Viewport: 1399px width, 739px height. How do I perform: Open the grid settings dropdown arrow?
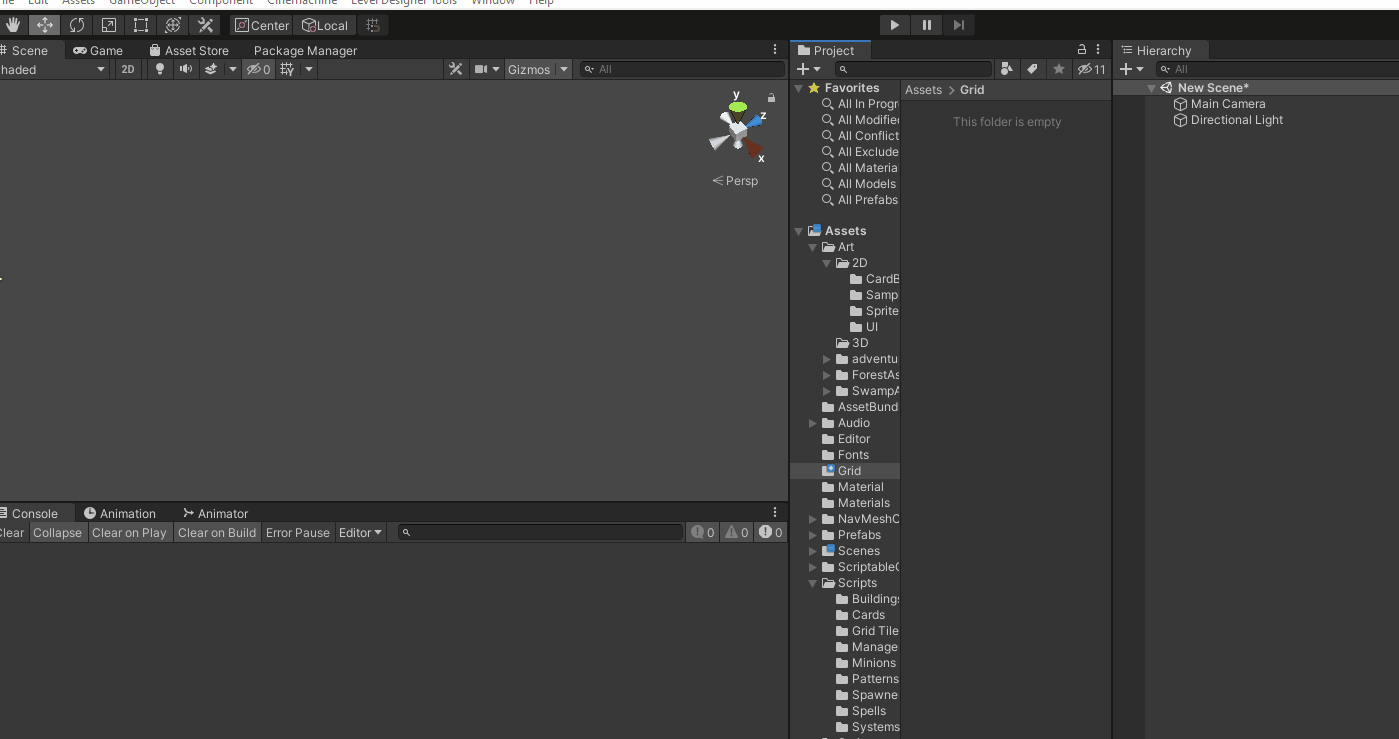[309, 69]
